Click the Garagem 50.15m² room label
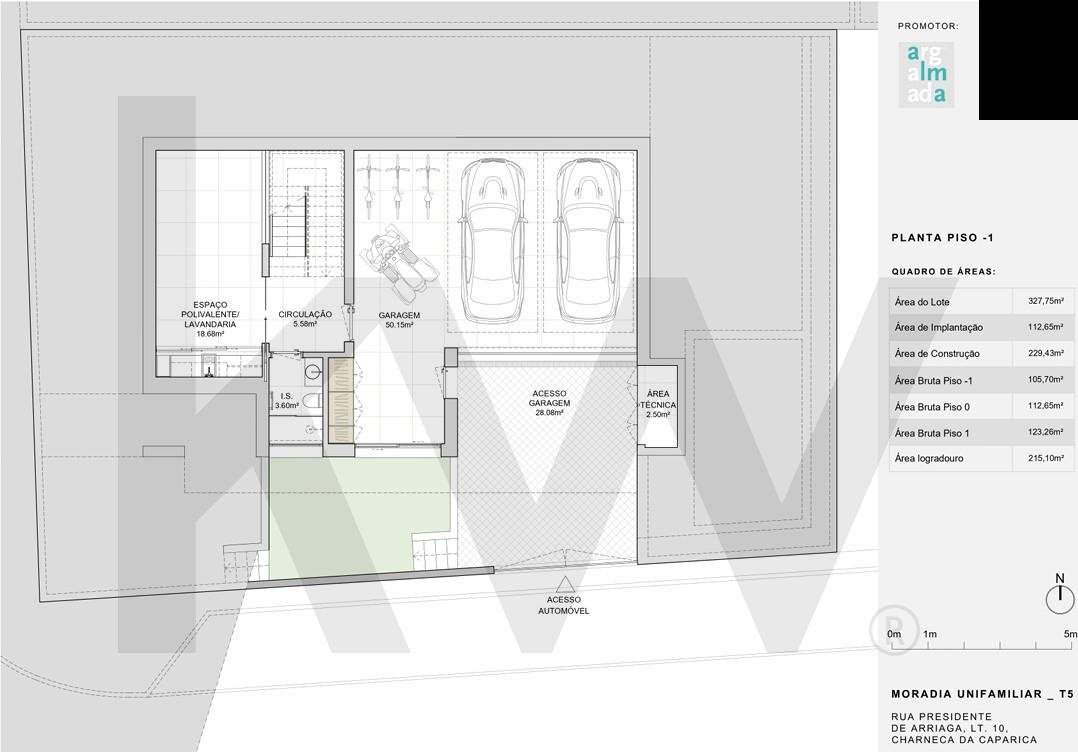 tap(399, 320)
